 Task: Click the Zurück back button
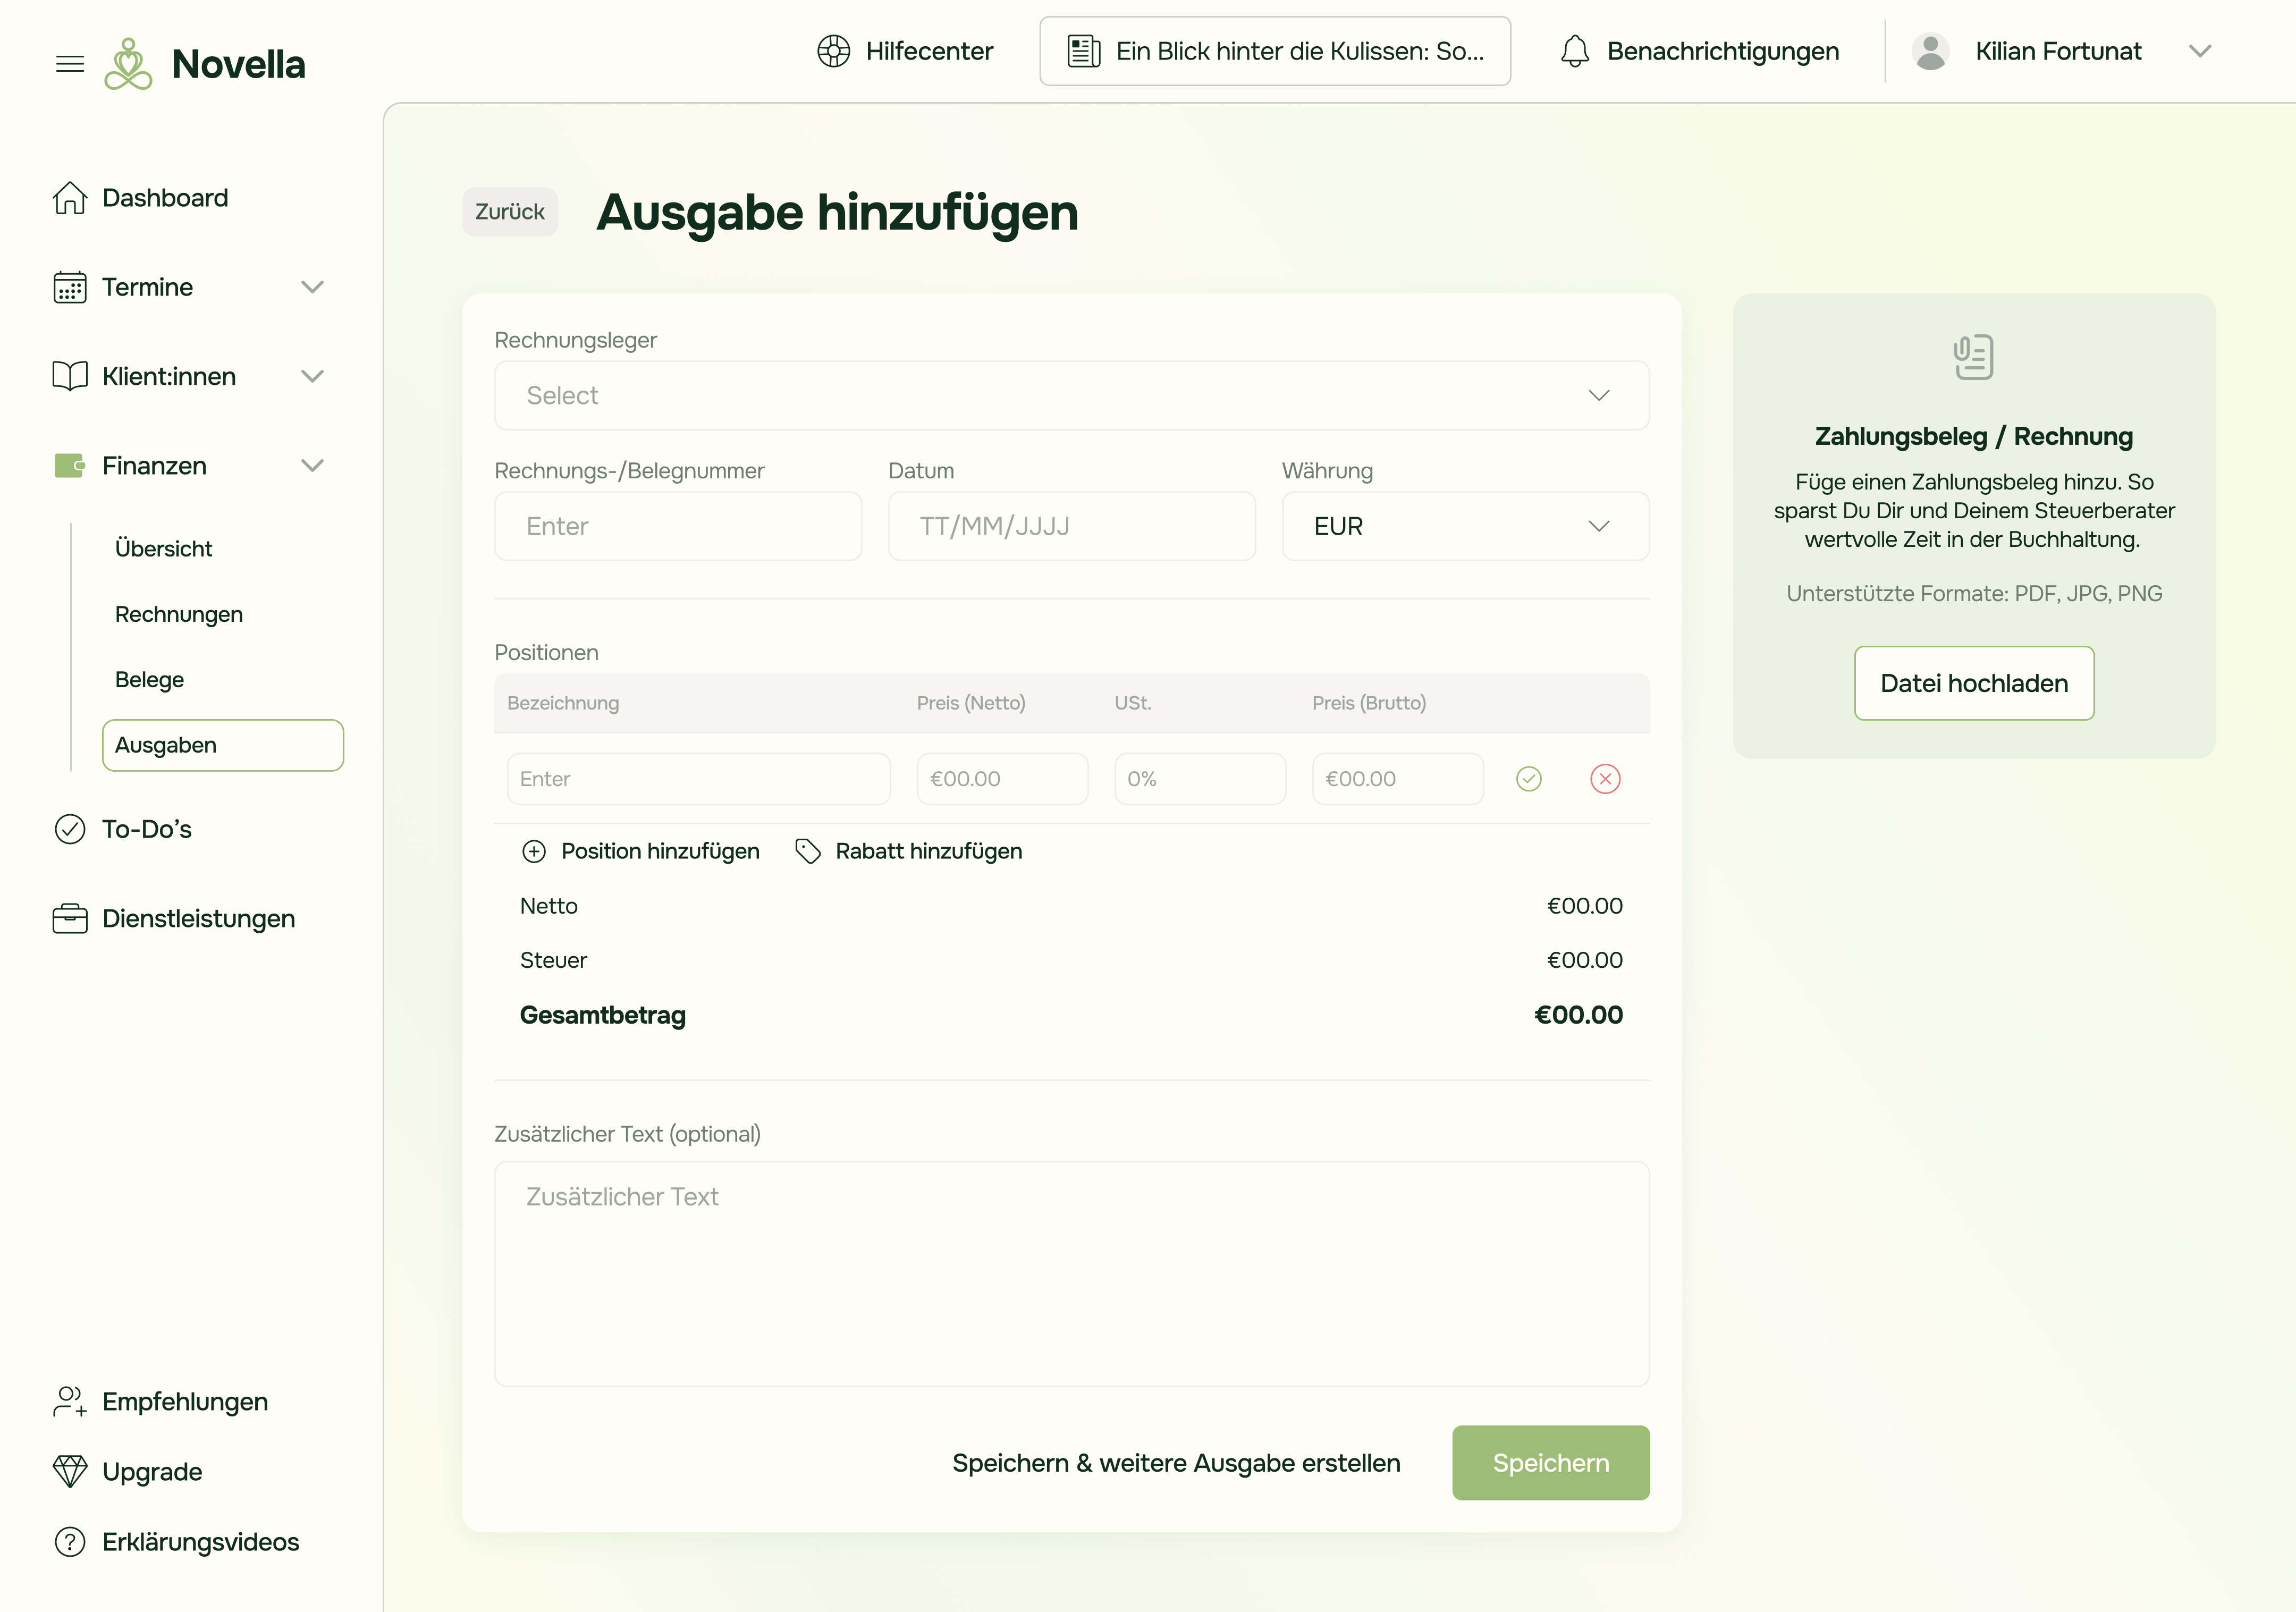[x=509, y=212]
